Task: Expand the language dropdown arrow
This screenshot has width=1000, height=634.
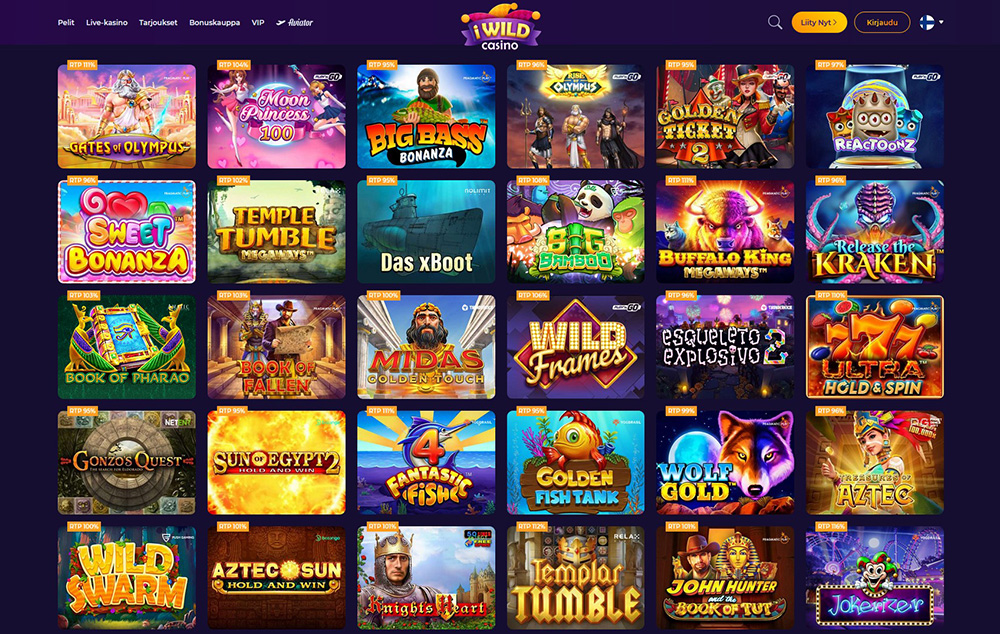Action: pyautogui.click(x=941, y=22)
